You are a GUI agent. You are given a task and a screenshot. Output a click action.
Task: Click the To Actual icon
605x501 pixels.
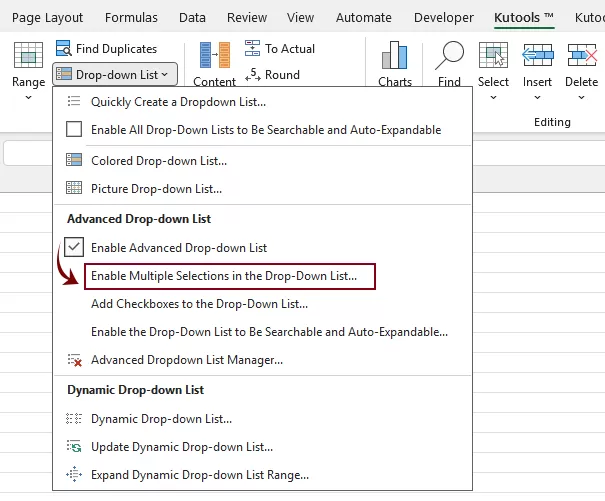click(252, 49)
